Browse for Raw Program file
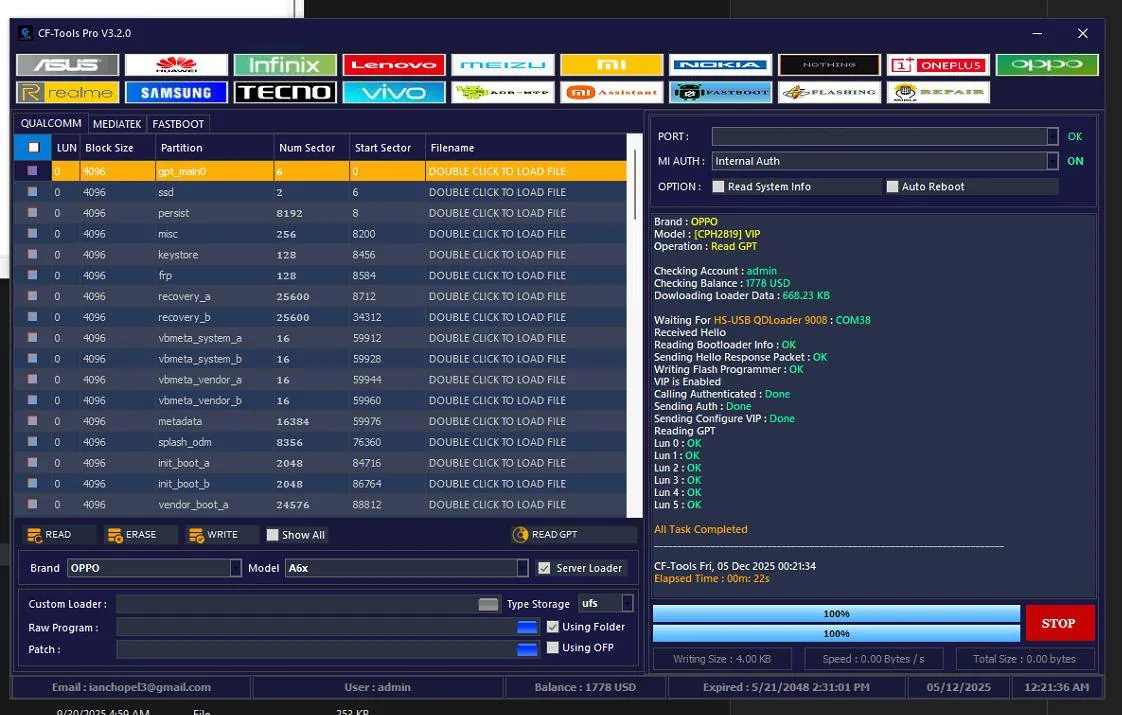This screenshot has height=715, width=1122. (527, 628)
